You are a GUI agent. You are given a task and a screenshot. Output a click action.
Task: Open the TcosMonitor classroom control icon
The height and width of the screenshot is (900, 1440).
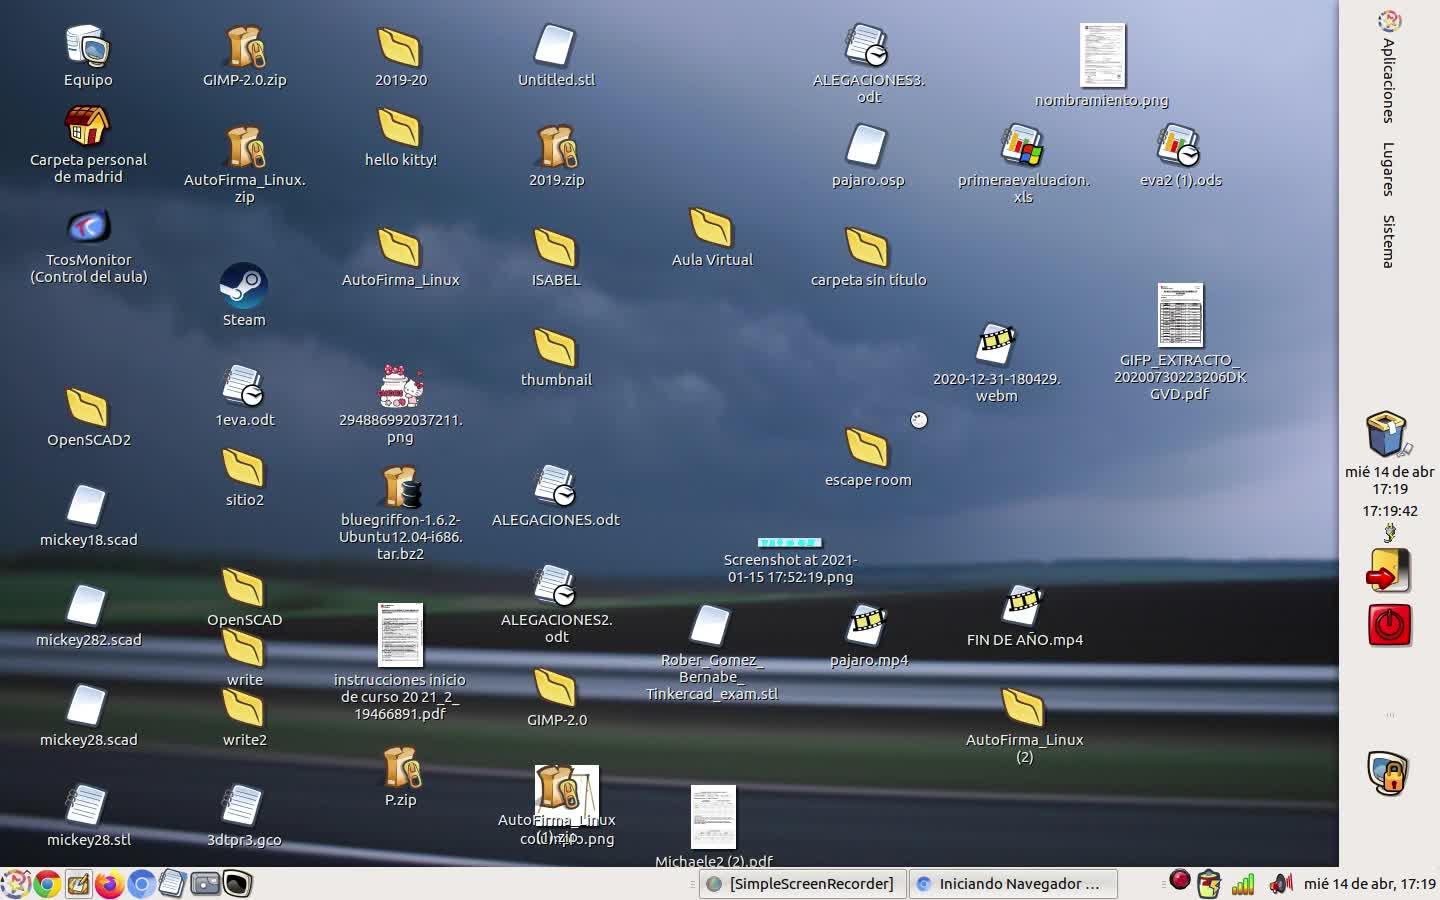(88, 227)
